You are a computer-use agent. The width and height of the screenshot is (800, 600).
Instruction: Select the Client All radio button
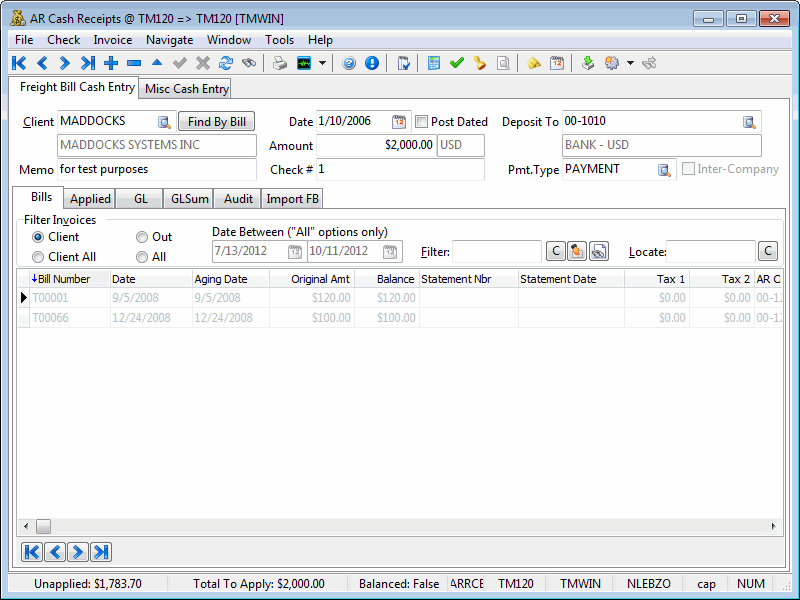pos(38,257)
